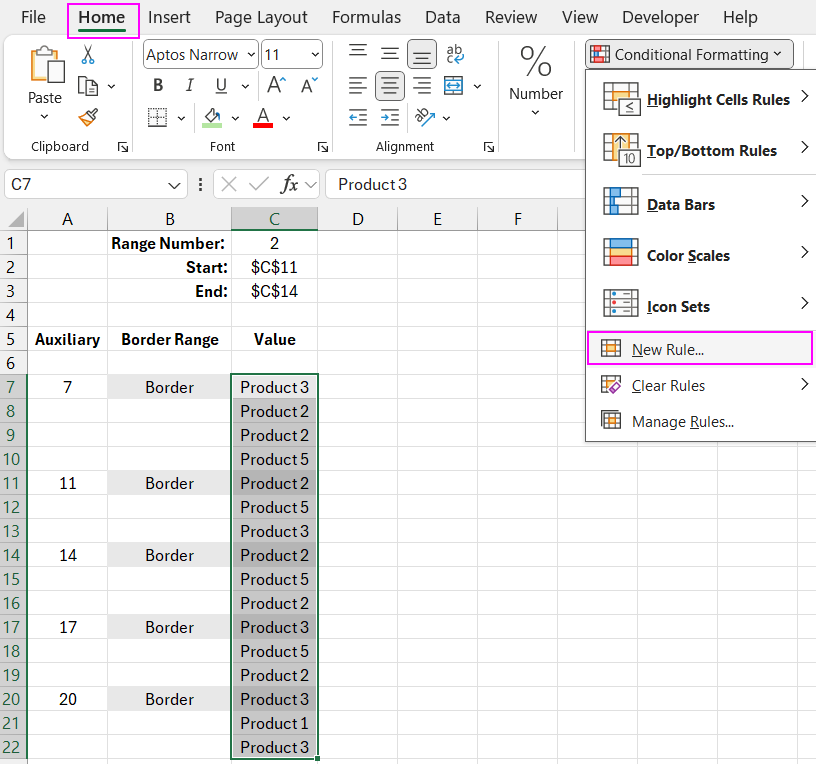Viewport: 816px width, 764px height.
Task: Click the Insert Function fx icon
Action: click(289, 184)
